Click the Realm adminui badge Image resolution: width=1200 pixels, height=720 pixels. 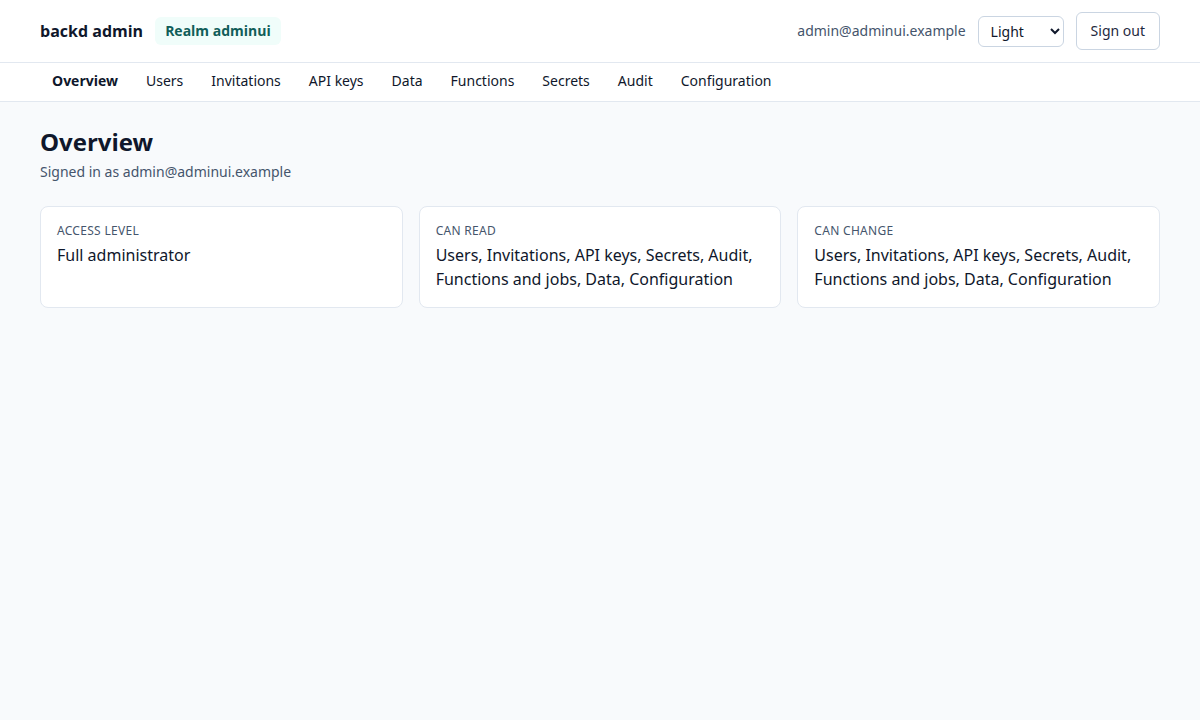(x=218, y=31)
